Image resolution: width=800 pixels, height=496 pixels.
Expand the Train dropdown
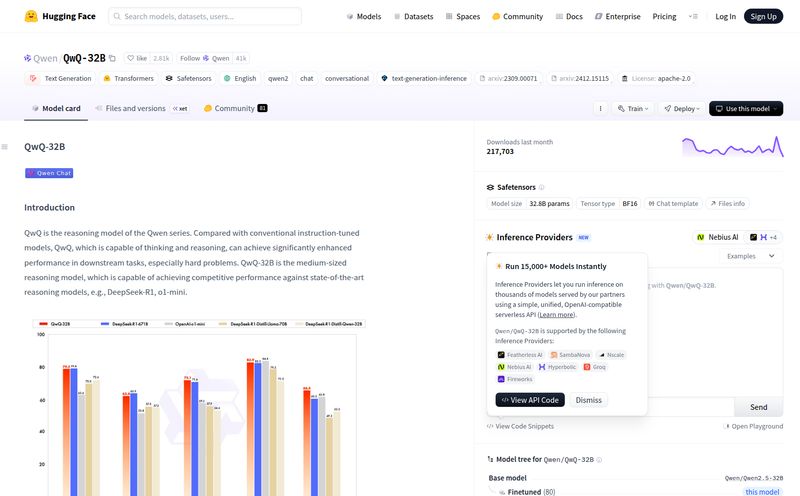(x=633, y=109)
